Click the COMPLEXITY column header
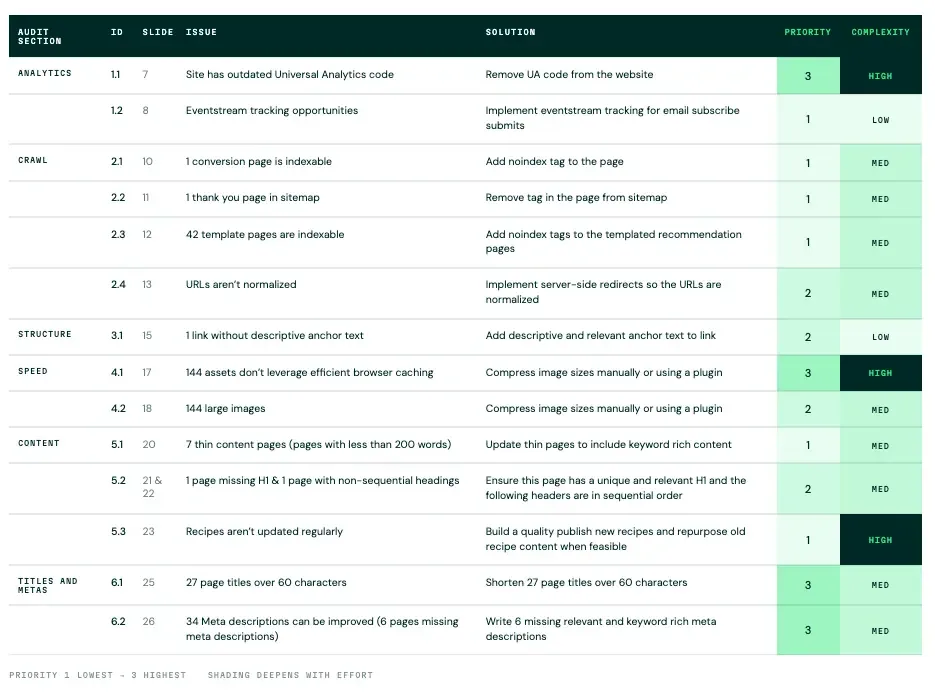The image size is (935, 693). [x=880, y=32]
